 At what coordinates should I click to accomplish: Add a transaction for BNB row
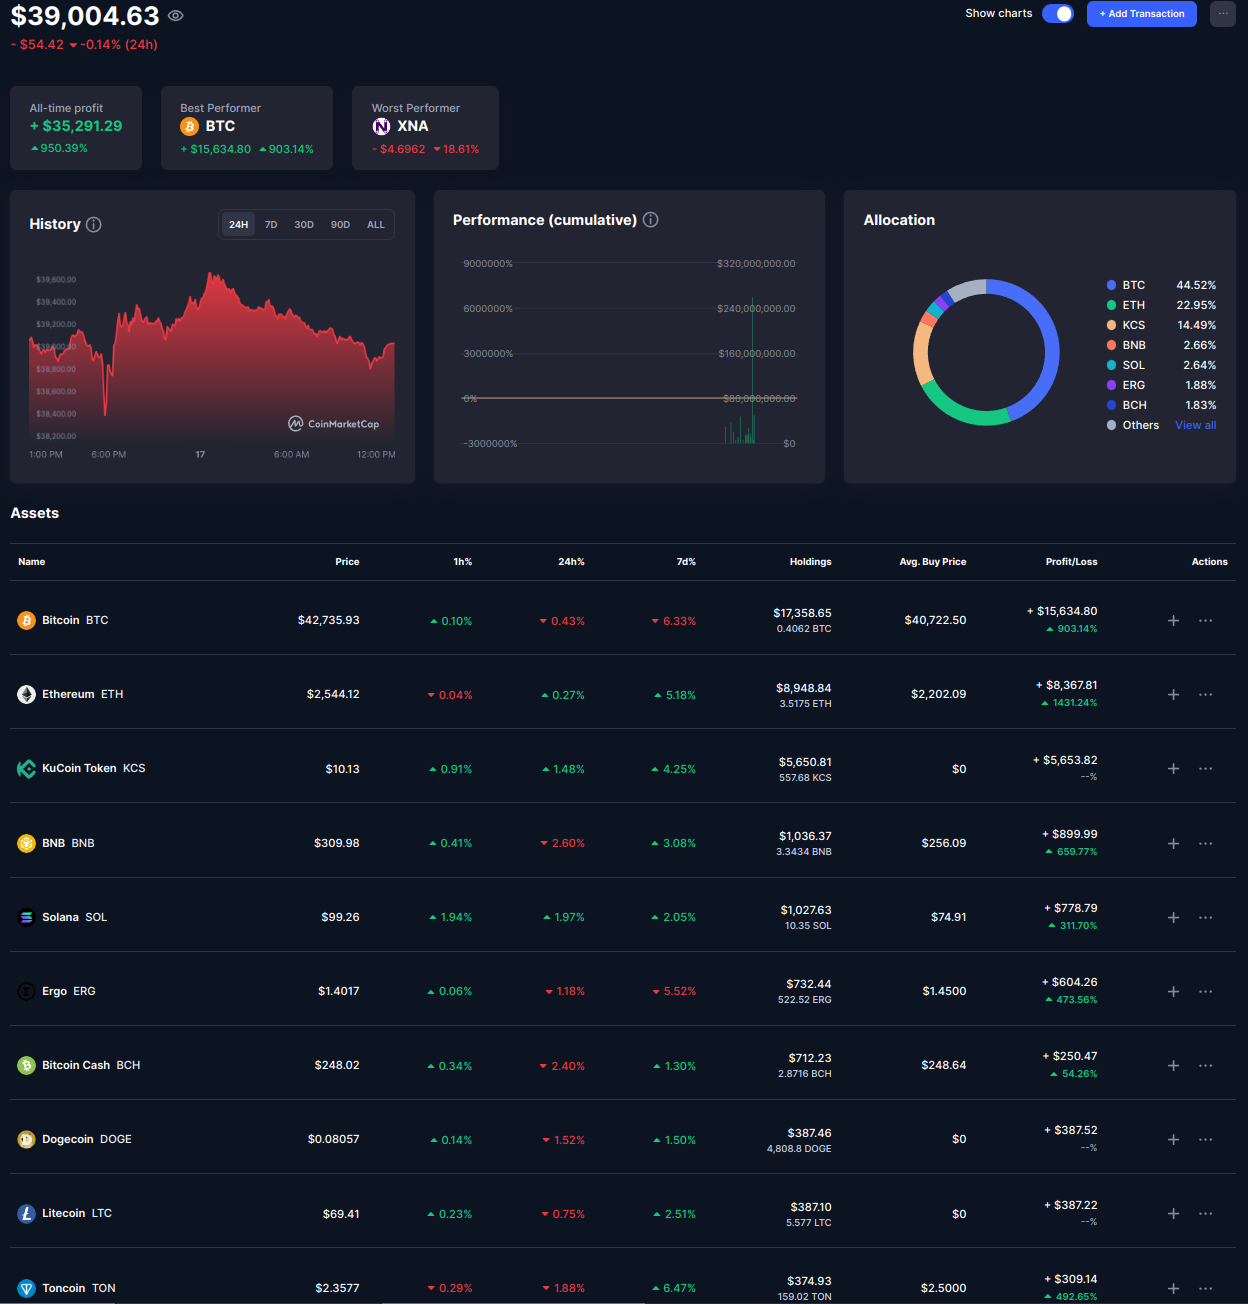point(1174,843)
